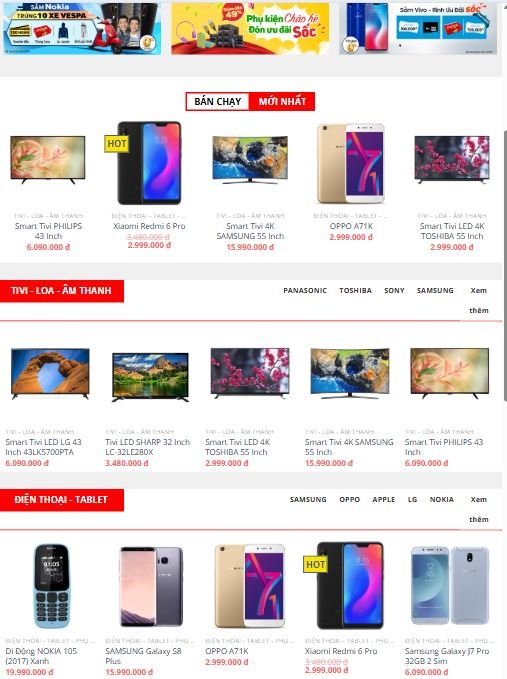Filter phones by APPLE brand
Viewport: 507px width, 679px height.
pyautogui.click(x=384, y=499)
